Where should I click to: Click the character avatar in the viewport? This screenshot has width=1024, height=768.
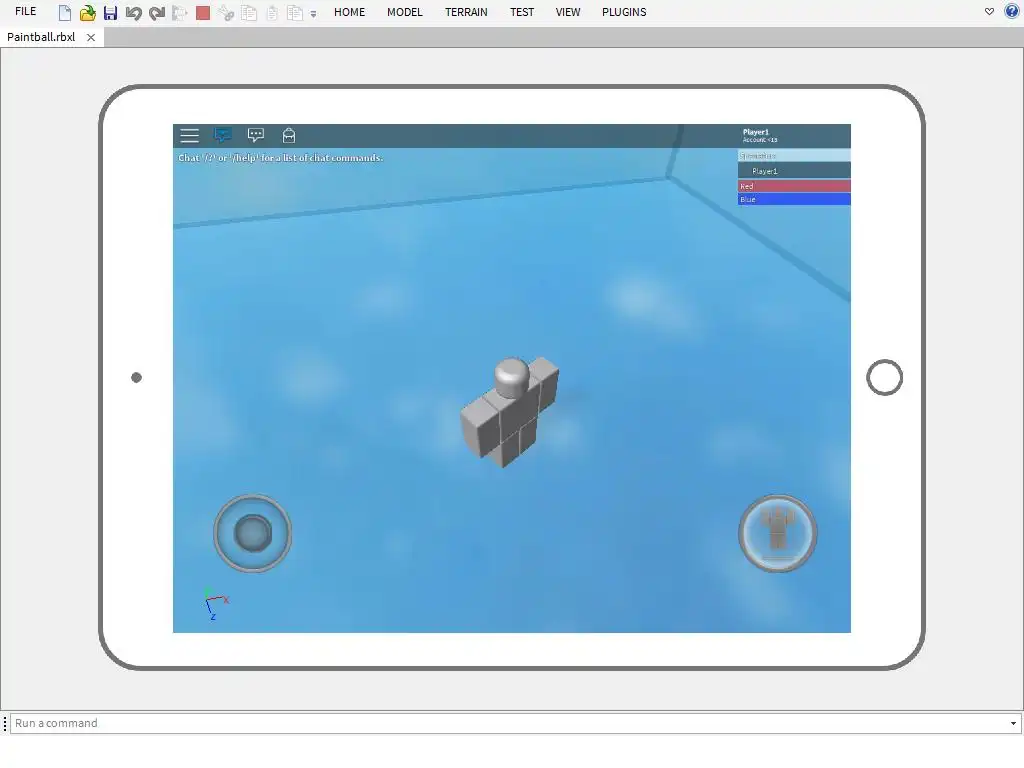coord(510,411)
